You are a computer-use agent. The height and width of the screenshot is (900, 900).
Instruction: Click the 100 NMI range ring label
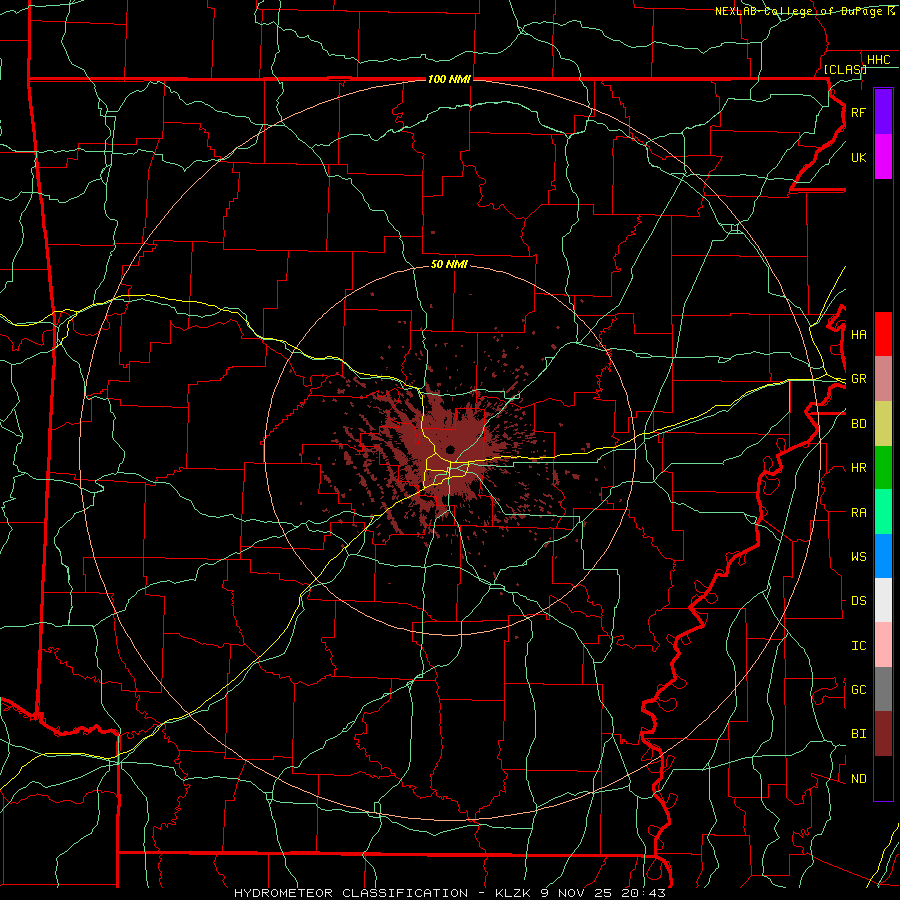pos(449,79)
